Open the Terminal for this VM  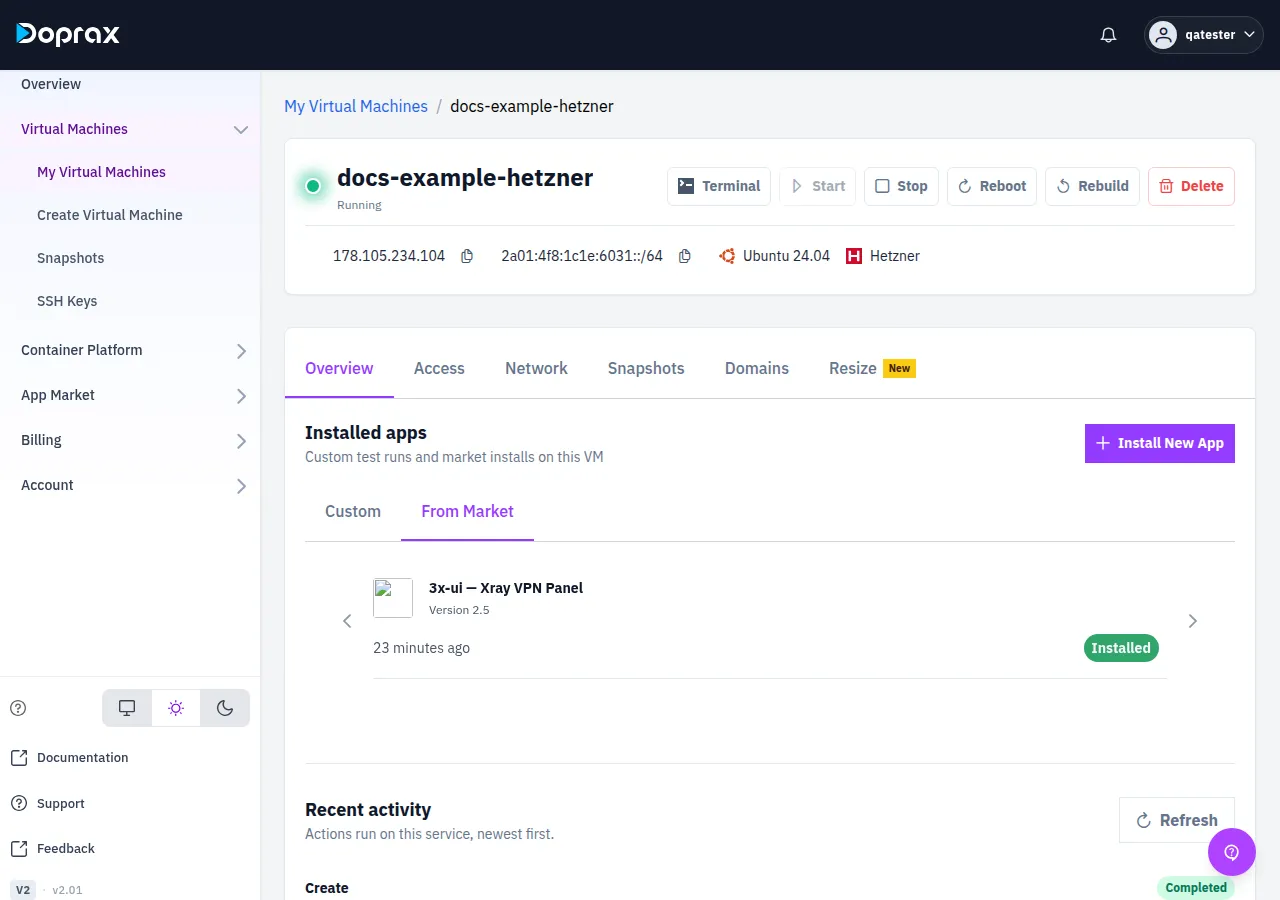click(x=719, y=186)
